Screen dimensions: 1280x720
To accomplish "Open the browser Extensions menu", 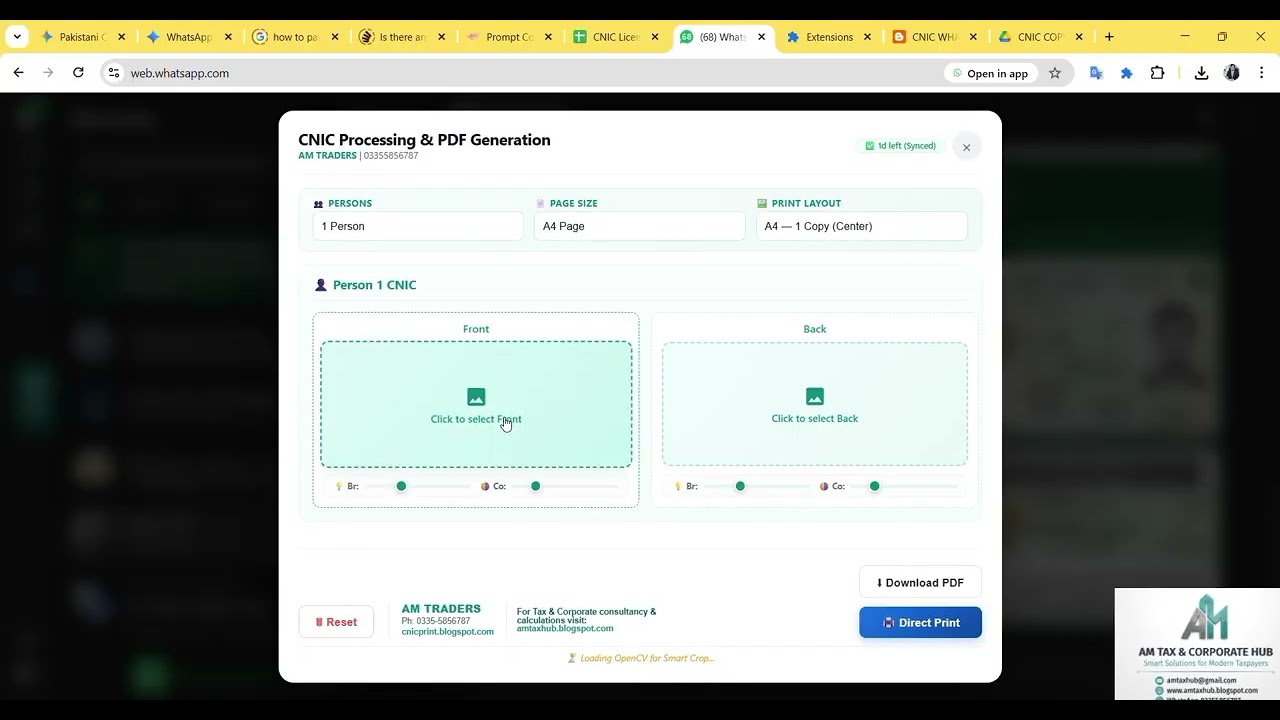I will point(1157,73).
